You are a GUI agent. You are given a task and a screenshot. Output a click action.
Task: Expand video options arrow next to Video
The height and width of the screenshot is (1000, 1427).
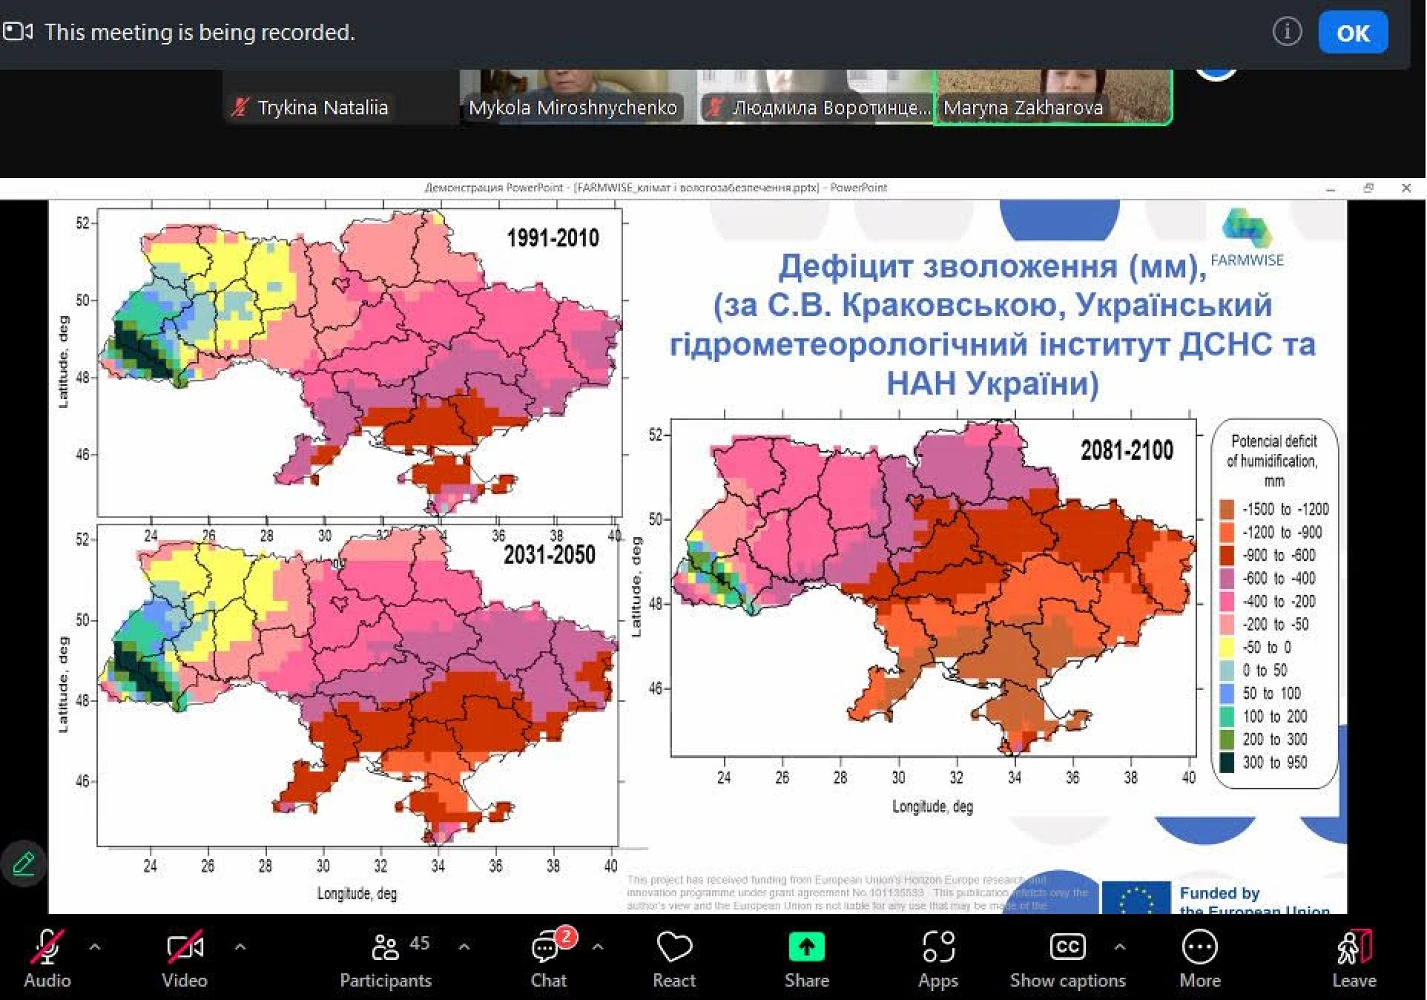coord(240,946)
